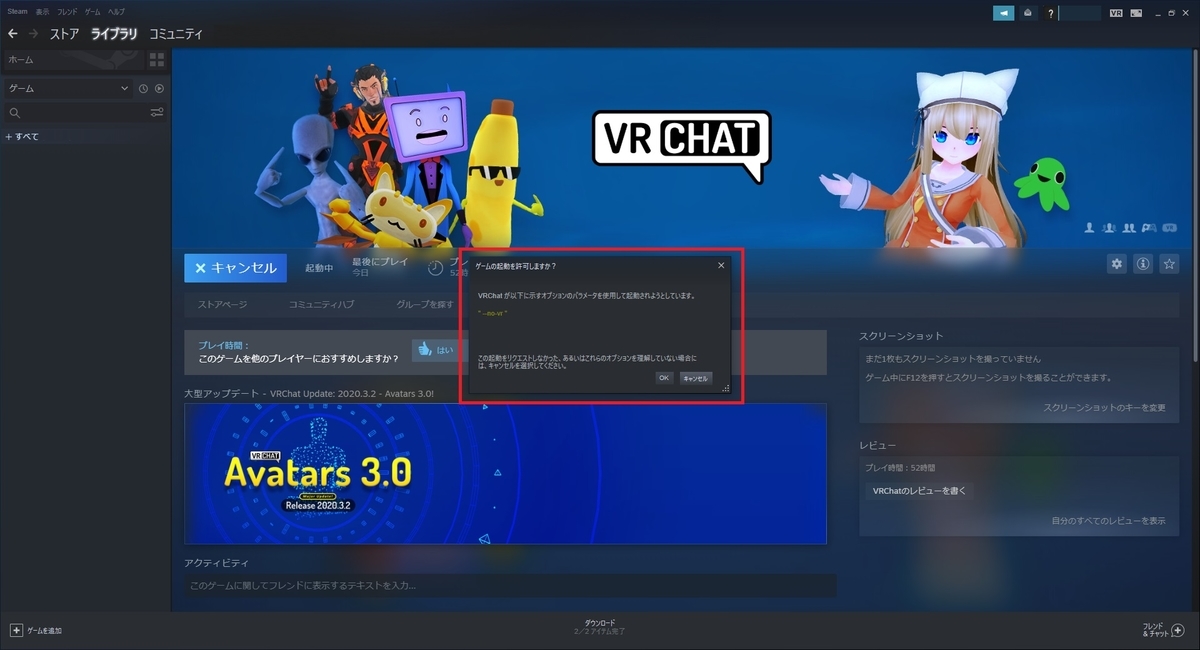This screenshot has height=650, width=1200.
Task: Open the announcements megaphone icon
Action: point(1003,13)
